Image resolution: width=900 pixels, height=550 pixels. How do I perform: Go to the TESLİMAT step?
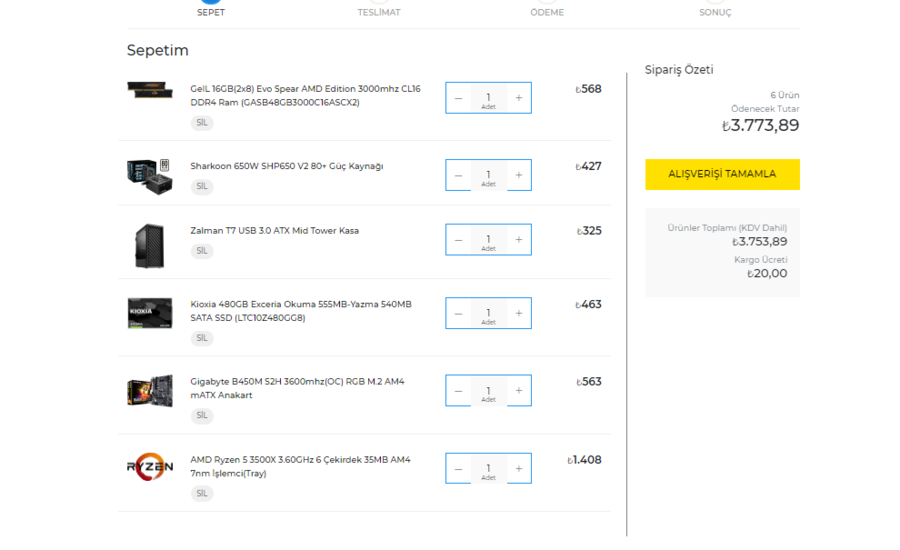pos(379,12)
